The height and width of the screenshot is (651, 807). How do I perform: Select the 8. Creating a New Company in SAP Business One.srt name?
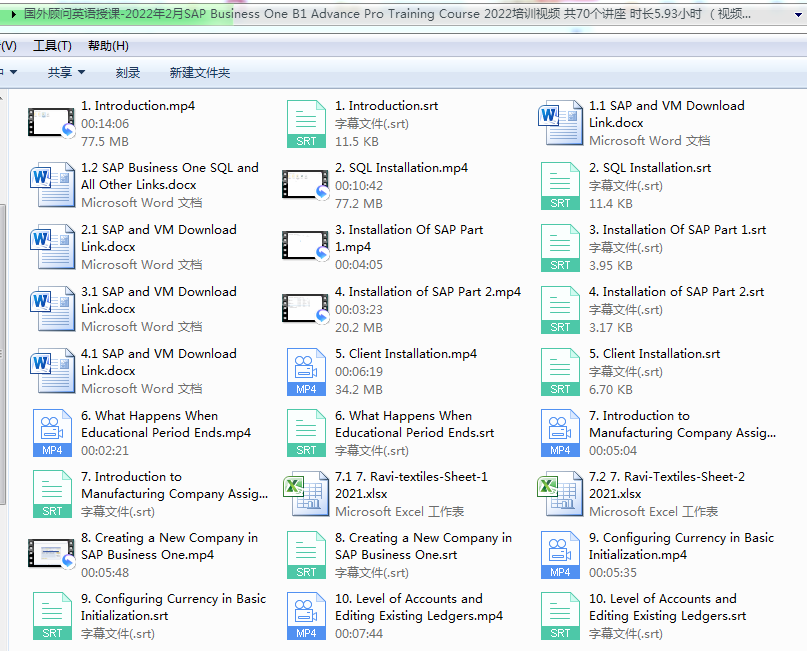point(423,546)
